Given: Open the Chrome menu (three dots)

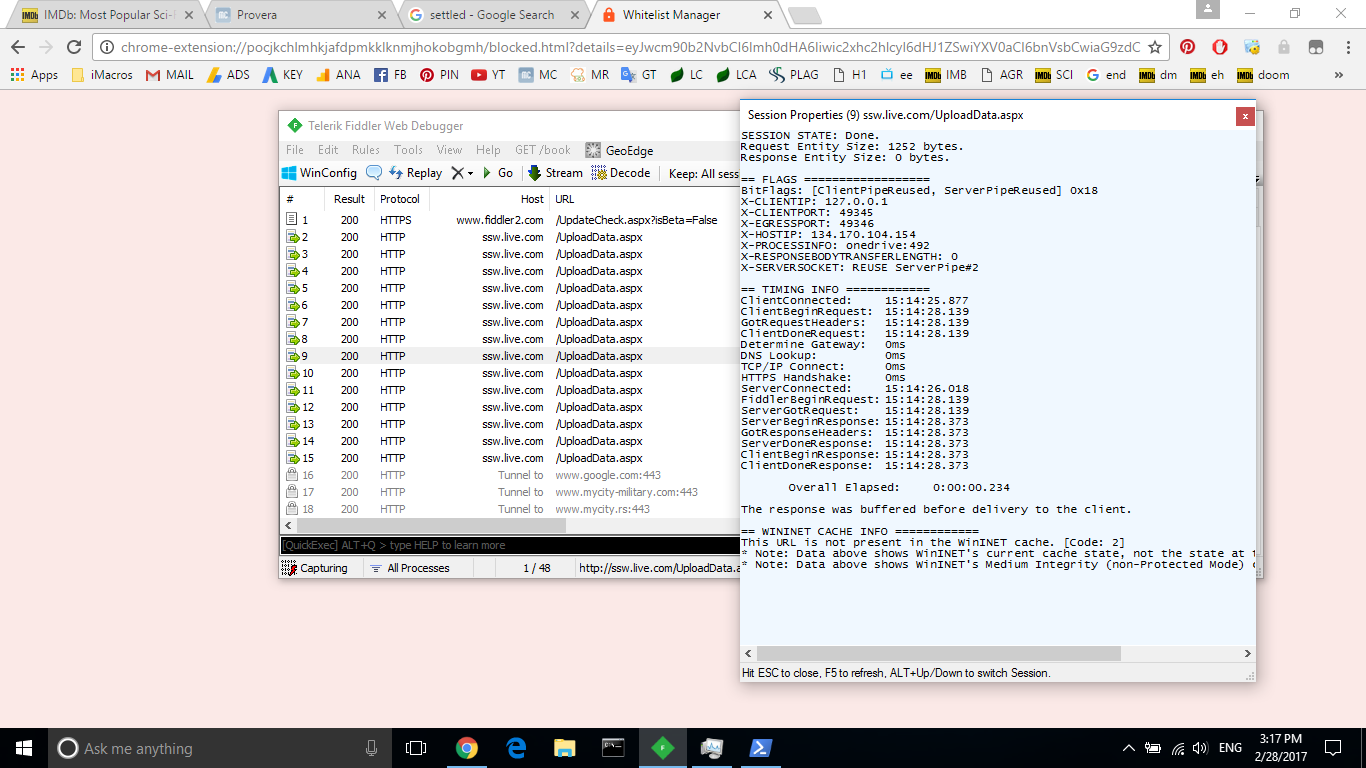Looking at the screenshot, I should [1346, 47].
